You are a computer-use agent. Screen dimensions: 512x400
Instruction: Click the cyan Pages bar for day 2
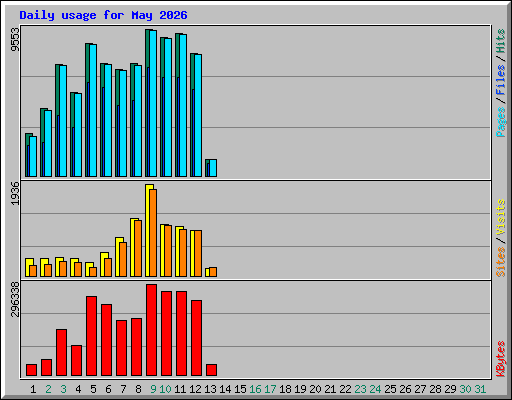coord(48,143)
